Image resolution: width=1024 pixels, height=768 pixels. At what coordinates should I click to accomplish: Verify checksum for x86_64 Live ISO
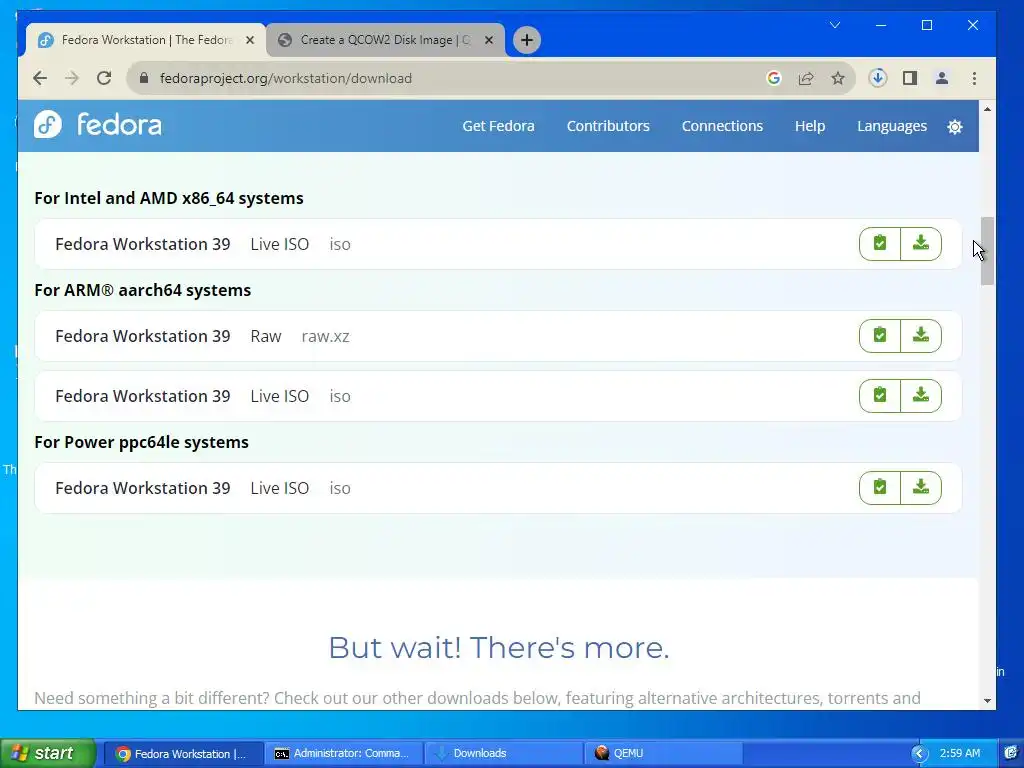point(880,244)
